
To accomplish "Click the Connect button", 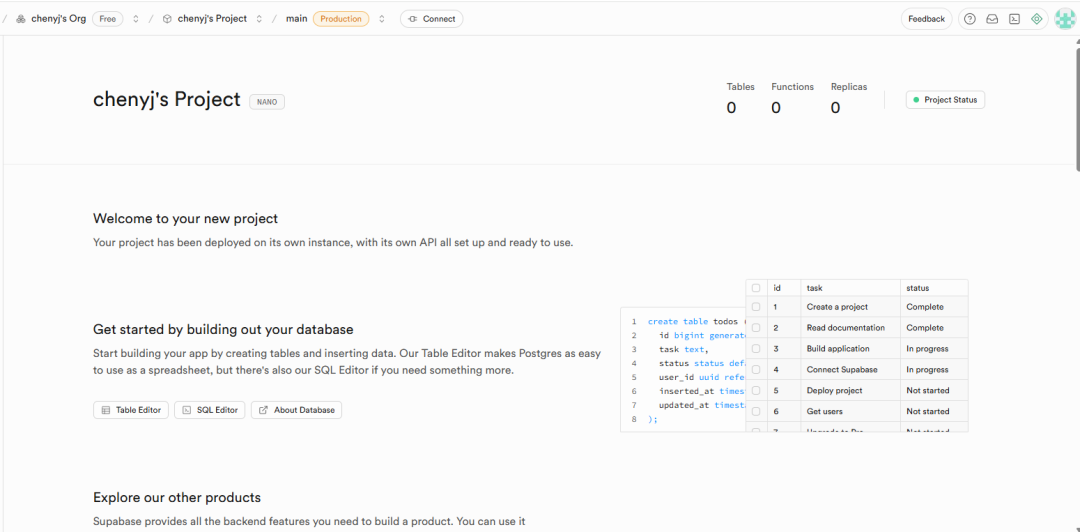I will point(431,19).
